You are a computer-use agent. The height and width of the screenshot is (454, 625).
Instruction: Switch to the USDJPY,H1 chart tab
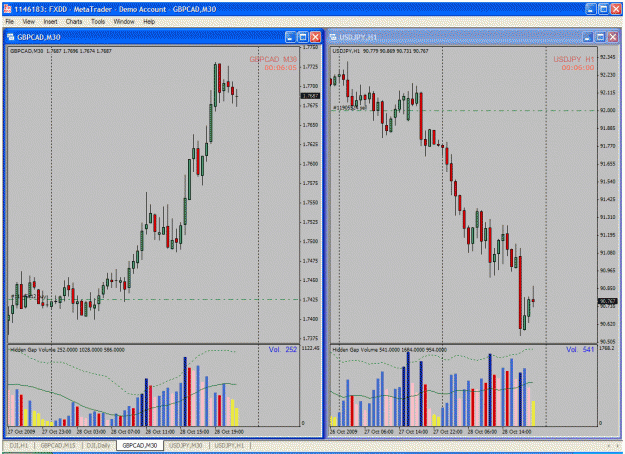point(230,445)
